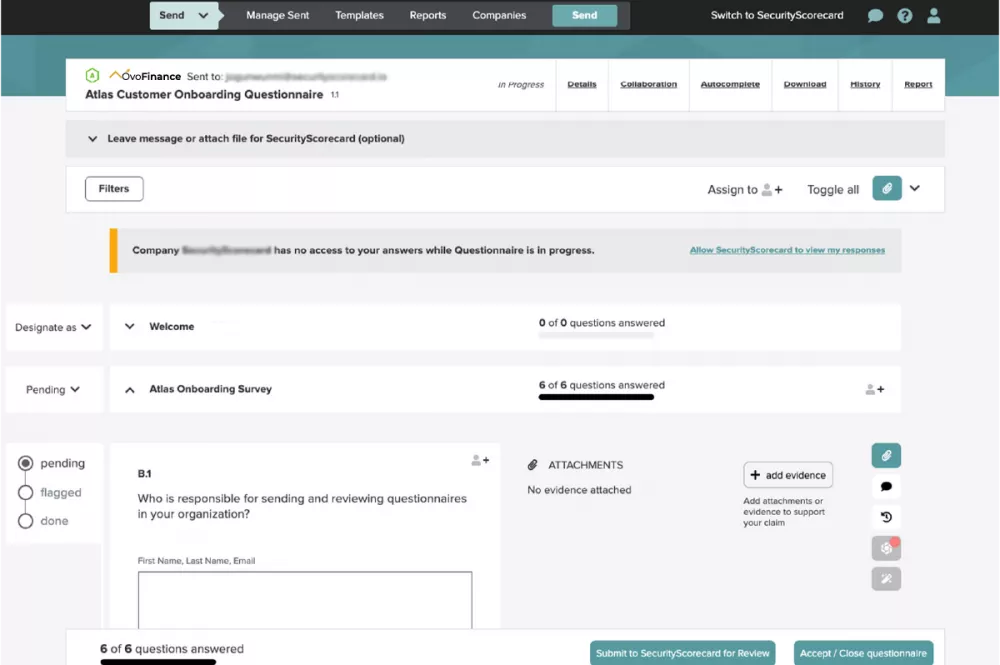This screenshot has height=665, width=1000.
Task: Open the question history clock icon
Action: point(886,517)
